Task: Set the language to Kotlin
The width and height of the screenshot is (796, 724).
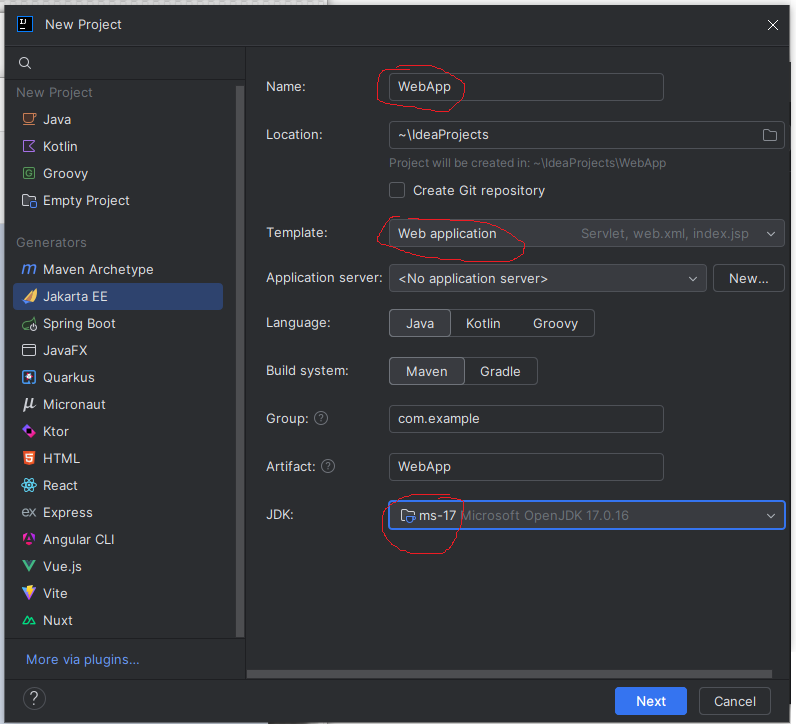Action: point(483,323)
